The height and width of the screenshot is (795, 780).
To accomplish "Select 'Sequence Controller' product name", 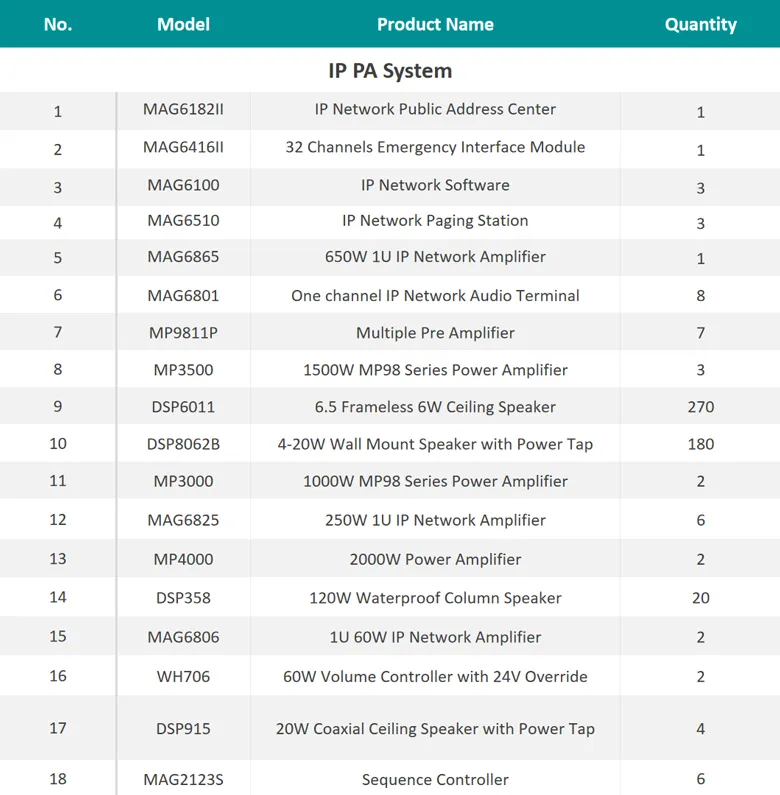I will pyautogui.click(x=435, y=779).
